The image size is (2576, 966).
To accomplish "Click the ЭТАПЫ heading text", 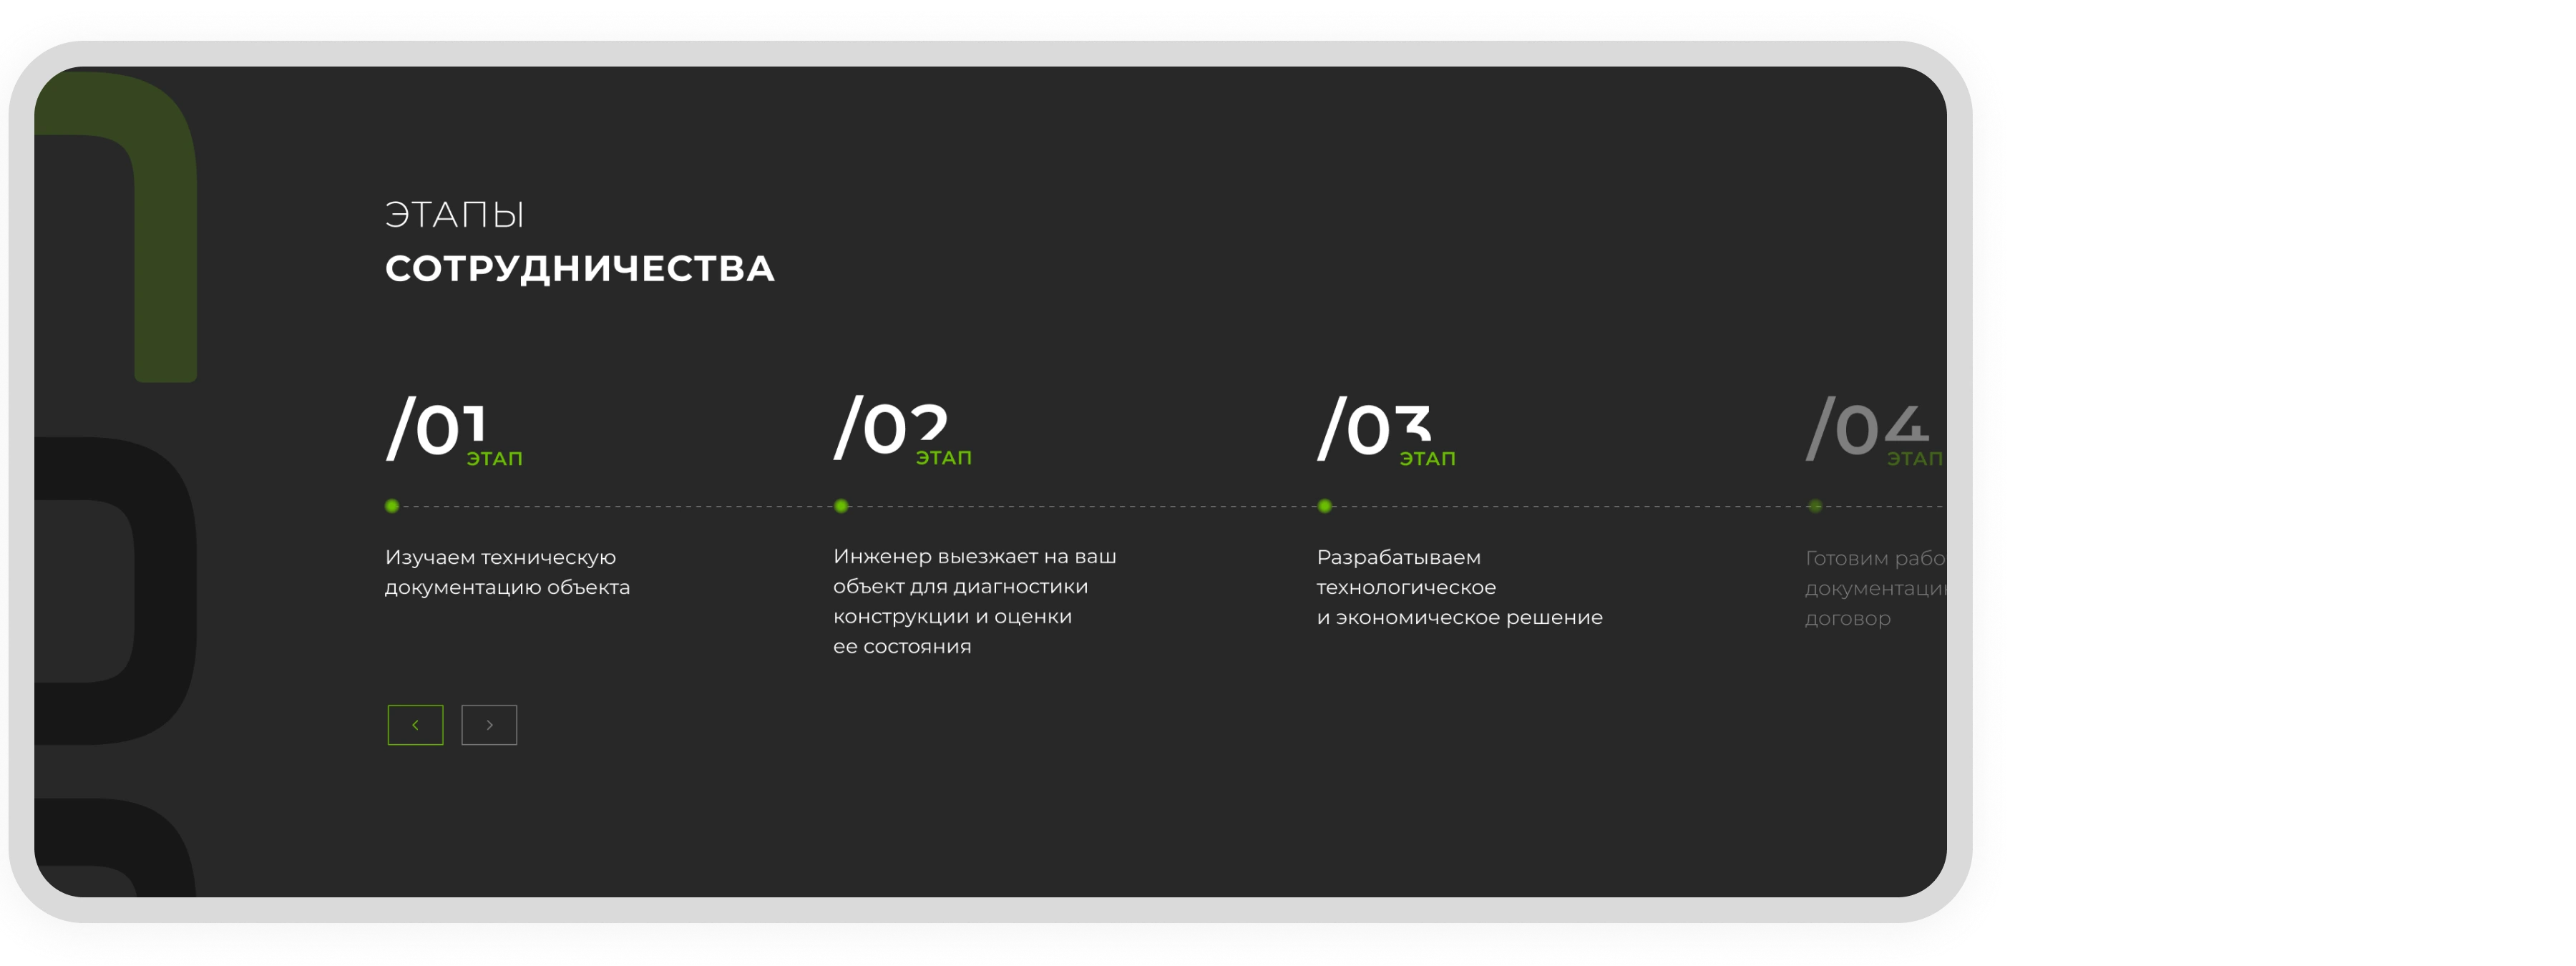I will pyautogui.click(x=455, y=215).
